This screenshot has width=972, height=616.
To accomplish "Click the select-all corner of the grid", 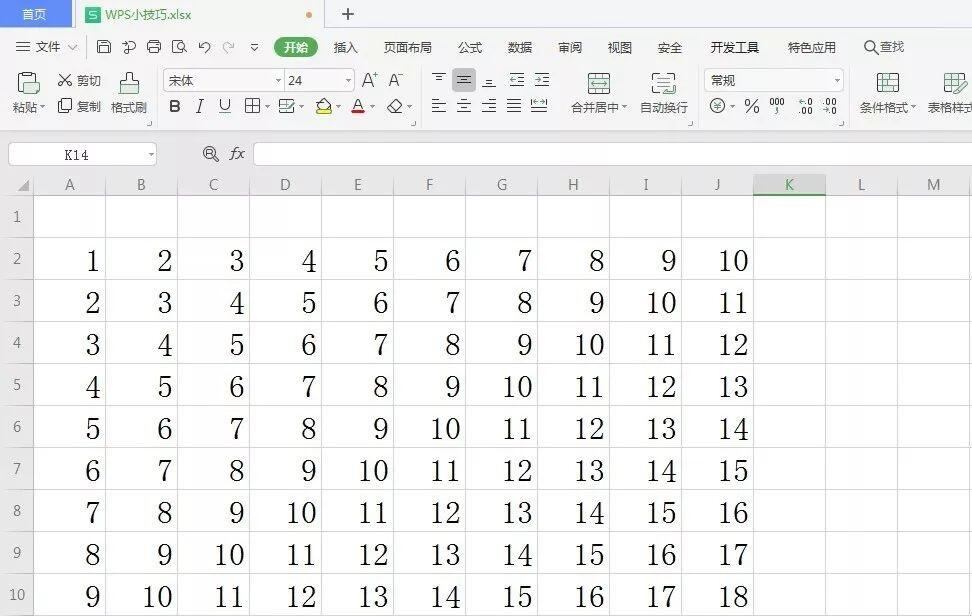I will pyautogui.click(x=22, y=185).
